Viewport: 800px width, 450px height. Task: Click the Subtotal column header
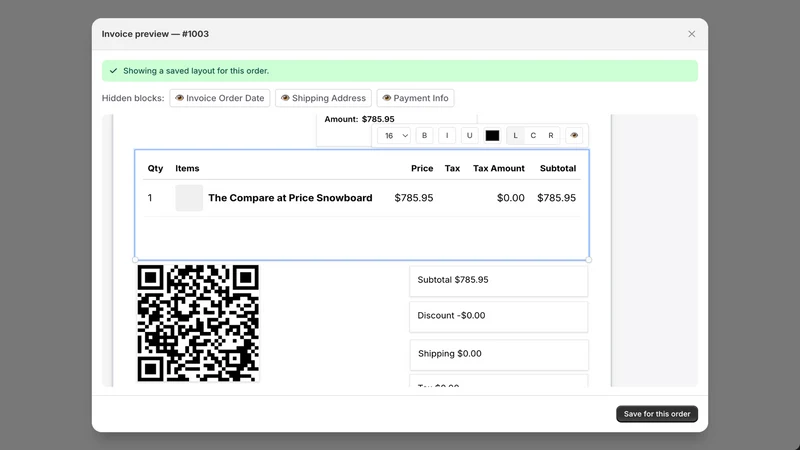[558, 168]
